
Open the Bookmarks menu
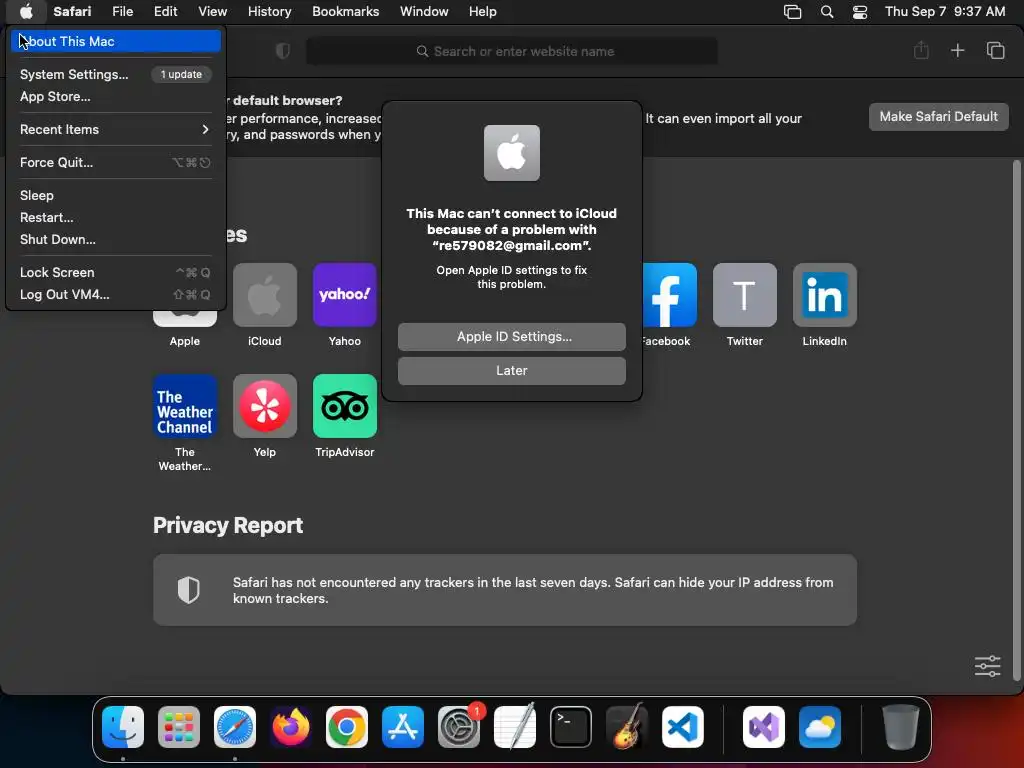[345, 11]
